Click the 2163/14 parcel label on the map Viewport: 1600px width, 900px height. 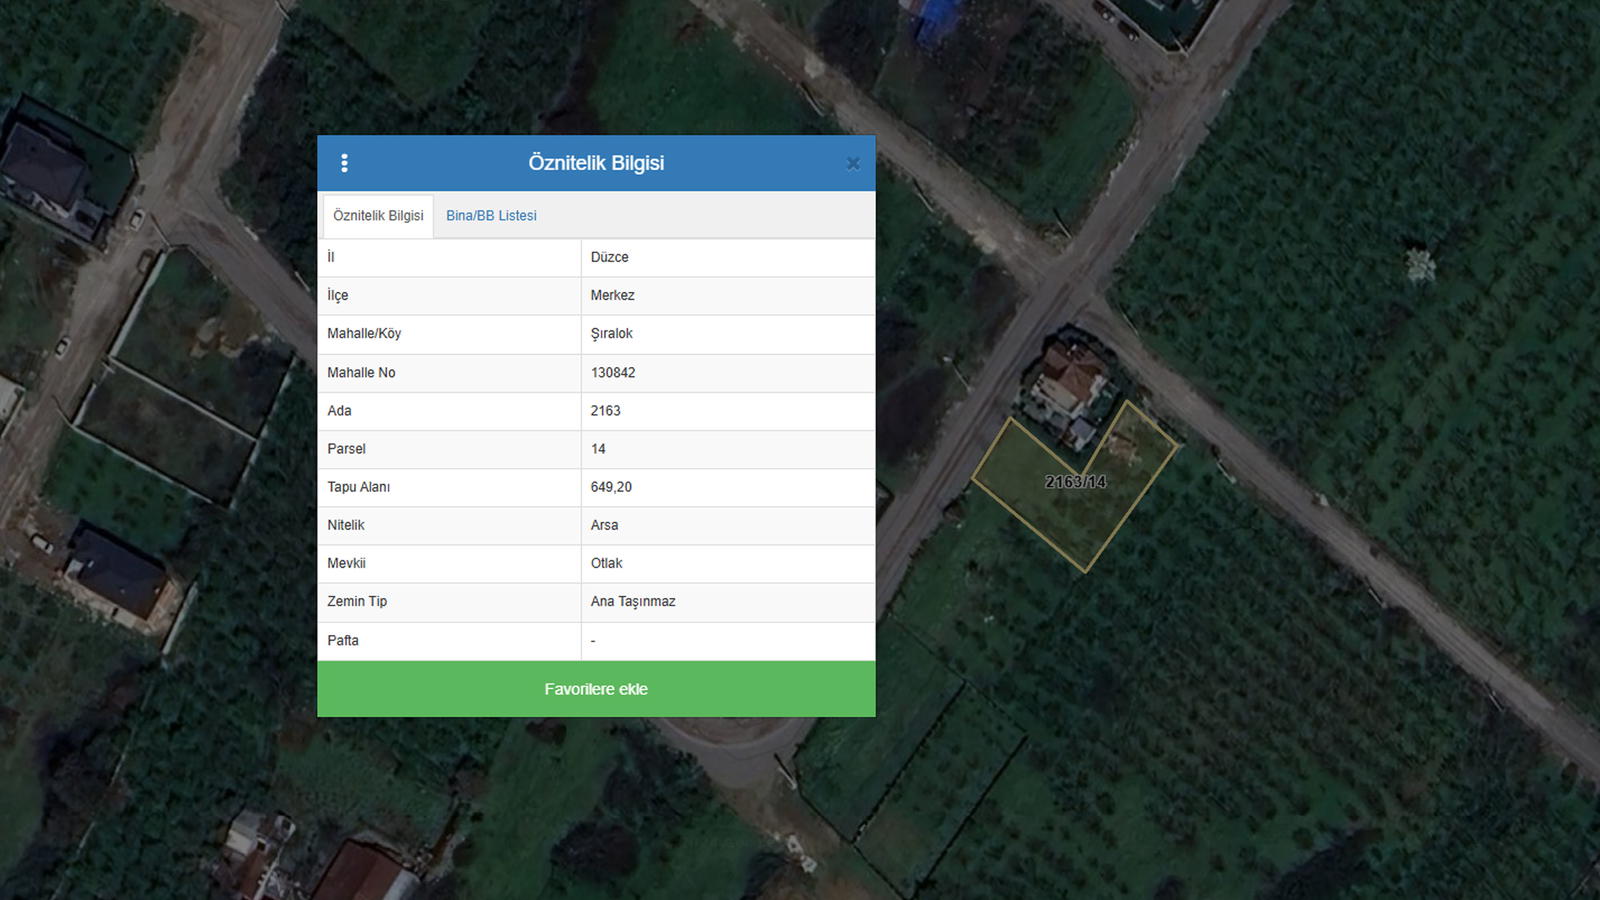point(1075,482)
